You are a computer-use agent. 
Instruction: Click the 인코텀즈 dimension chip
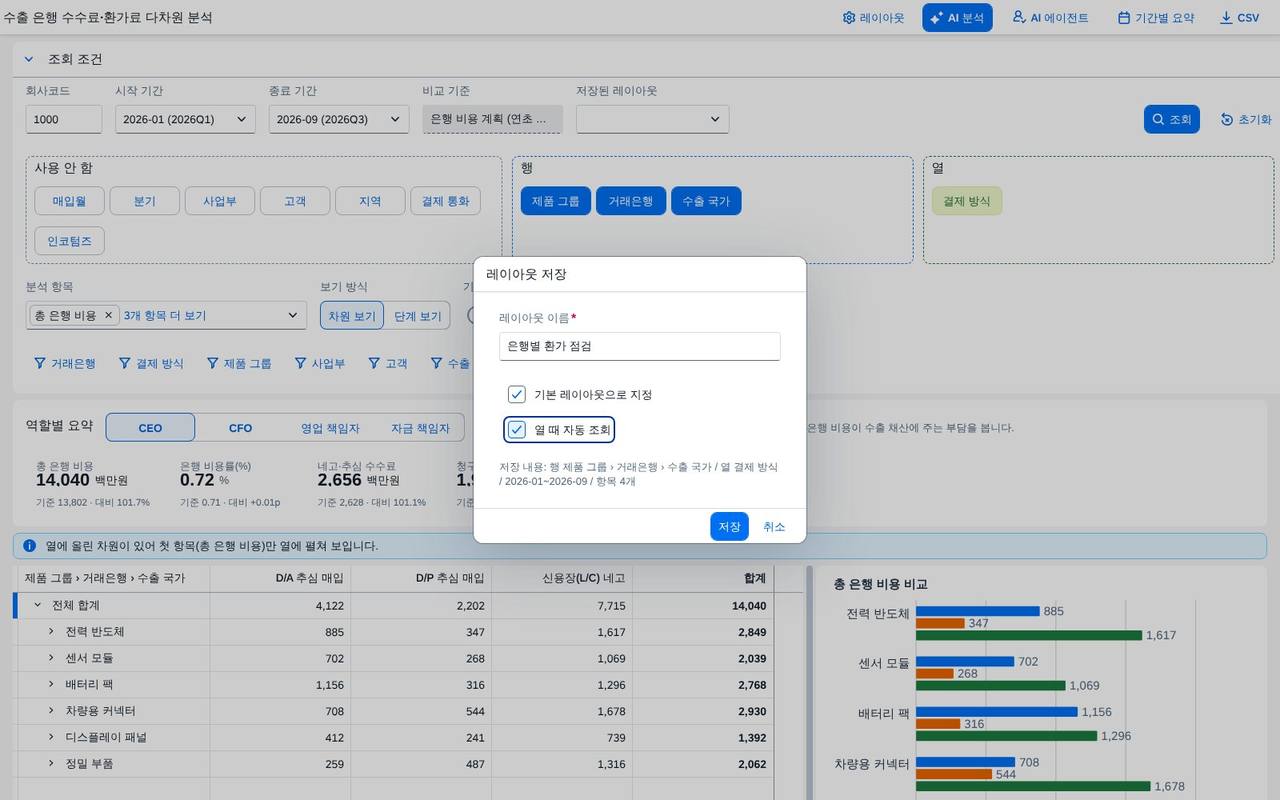(x=69, y=241)
